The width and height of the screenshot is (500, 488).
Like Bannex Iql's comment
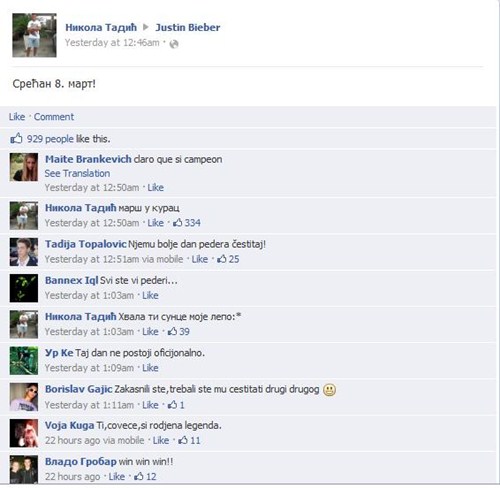pyautogui.click(x=150, y=295)
